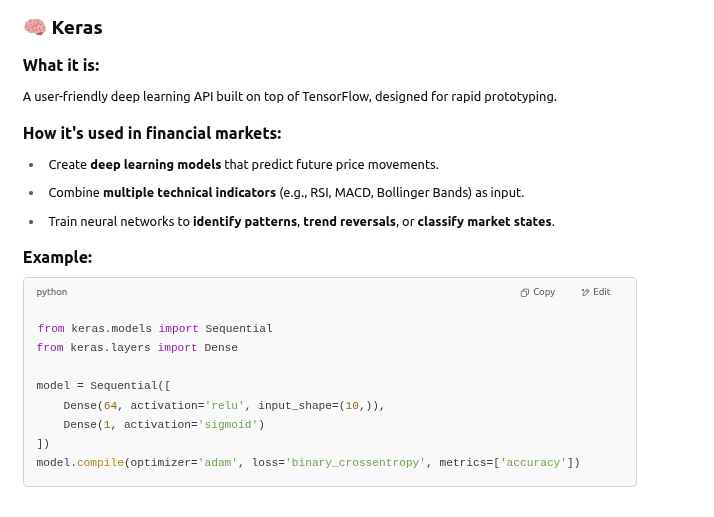Viewport: 714px width, 517px height.
Task: Click the "Example:" heading
Action: [x=58, y=257]
